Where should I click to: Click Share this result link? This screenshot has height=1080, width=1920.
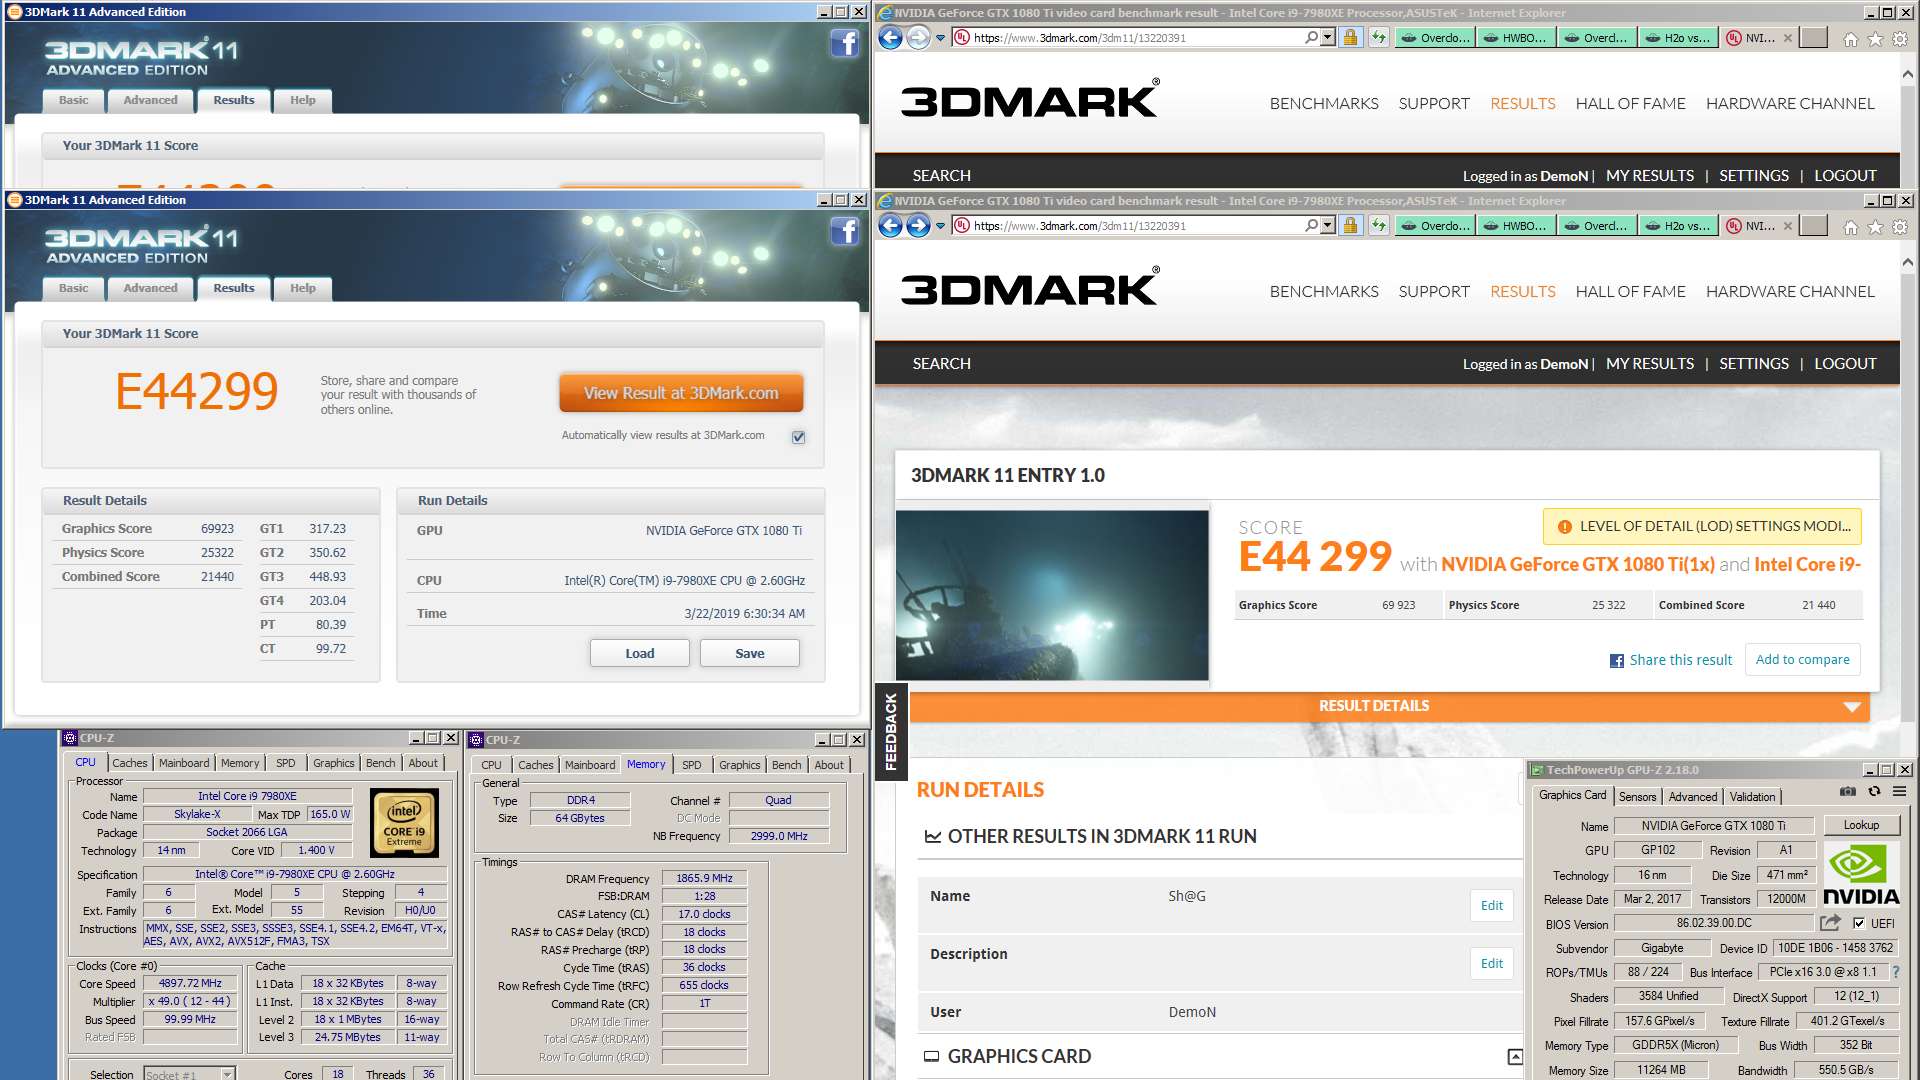(x=1671, y=661)
